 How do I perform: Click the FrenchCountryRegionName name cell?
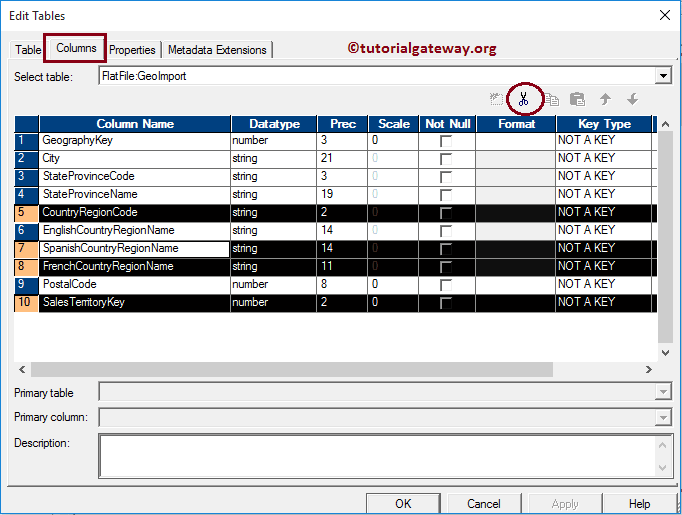tap(135, 267)
